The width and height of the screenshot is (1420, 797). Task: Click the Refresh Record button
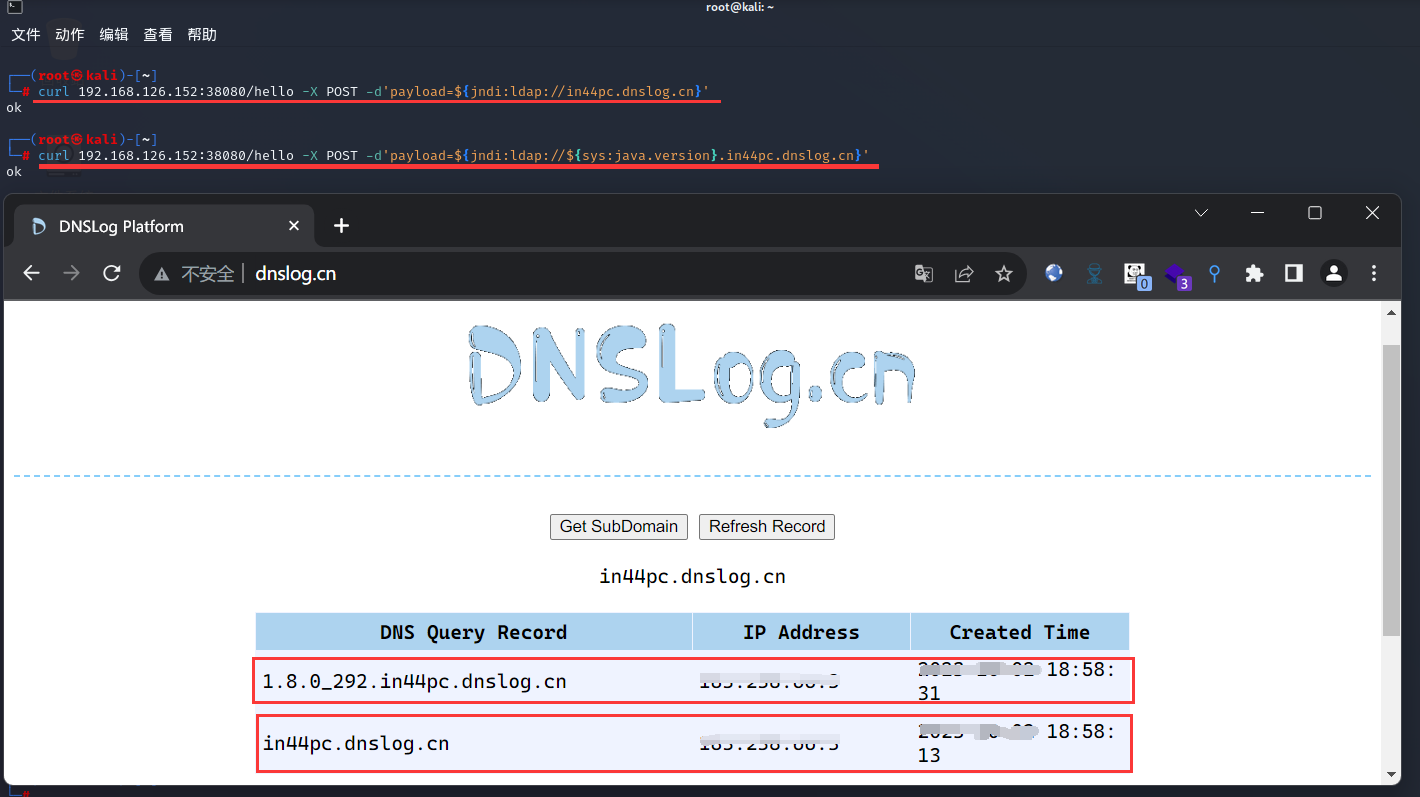[767, 527]
